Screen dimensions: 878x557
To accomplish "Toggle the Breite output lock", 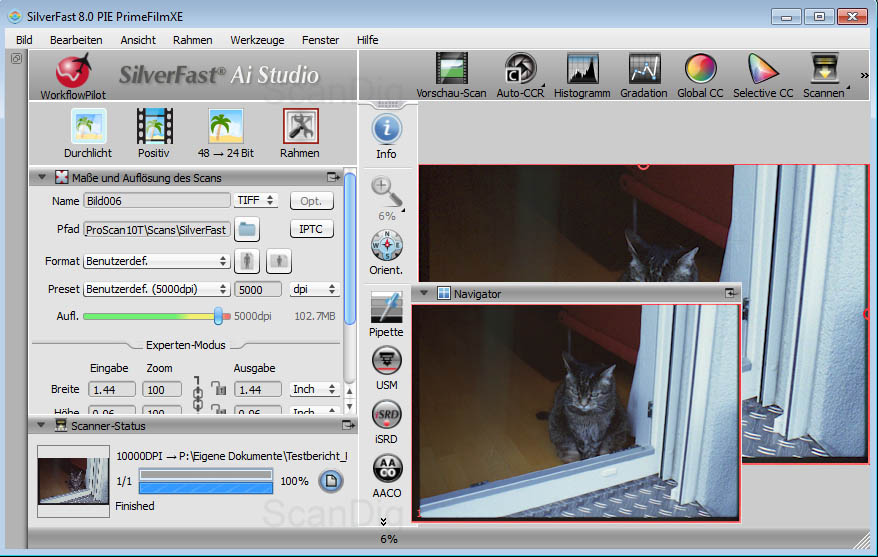I will point(218,388).
